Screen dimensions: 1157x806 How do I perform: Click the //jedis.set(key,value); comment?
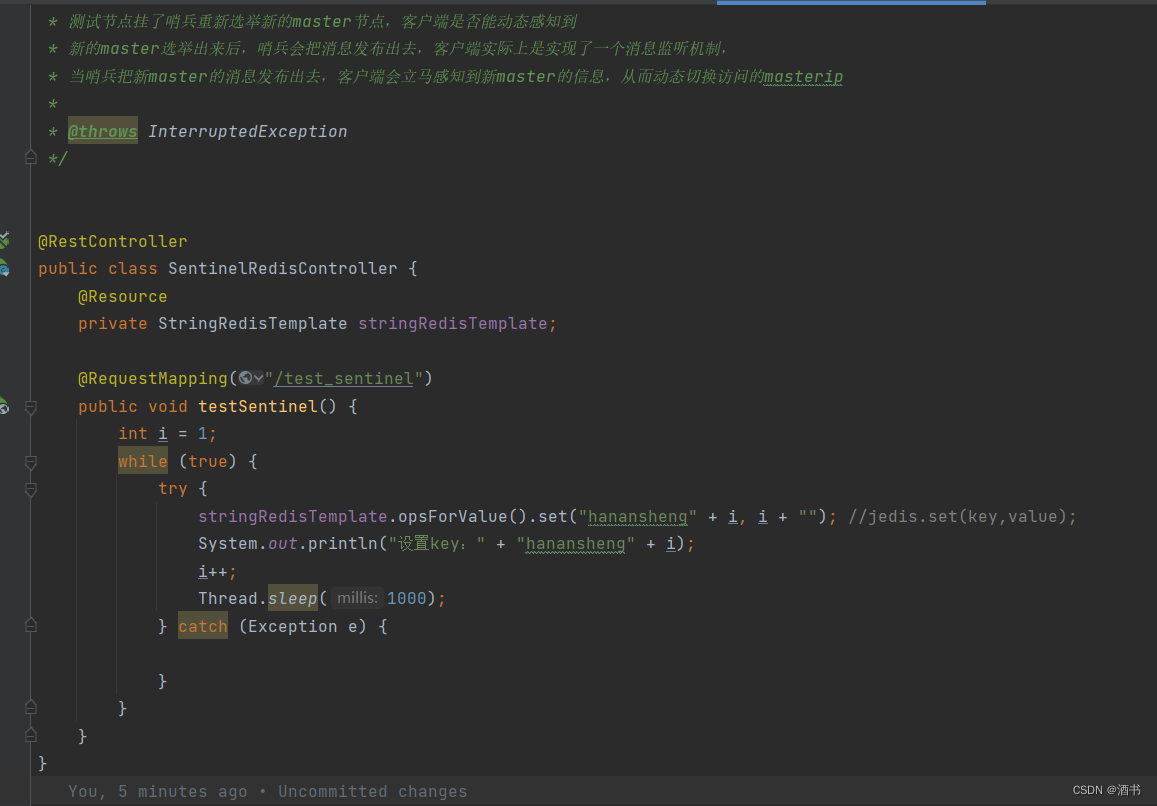(962, 516)
